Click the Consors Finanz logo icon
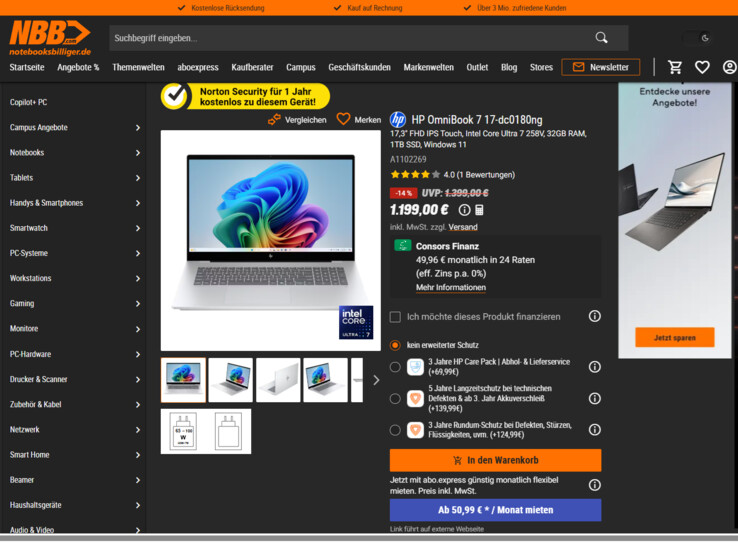This screenshot has height=543, width=738. click(x=402, y=245)
